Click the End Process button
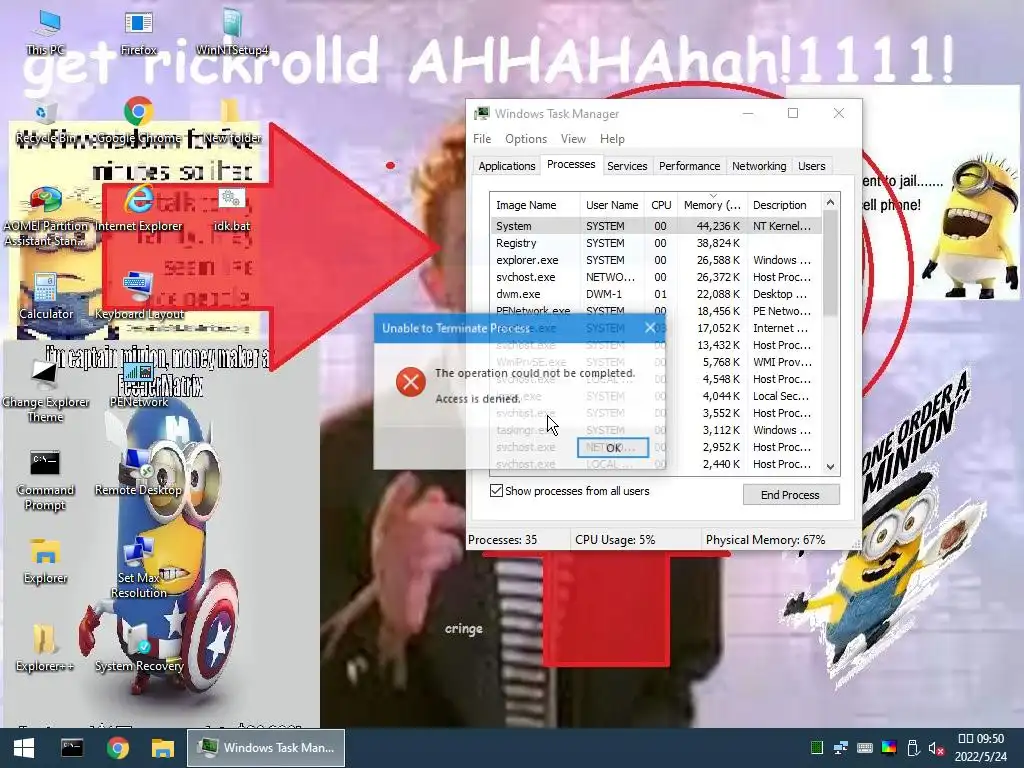Image resolution: width=1024 pixels, height=768 pixels. pyautogui.click(x=790, y=494)
